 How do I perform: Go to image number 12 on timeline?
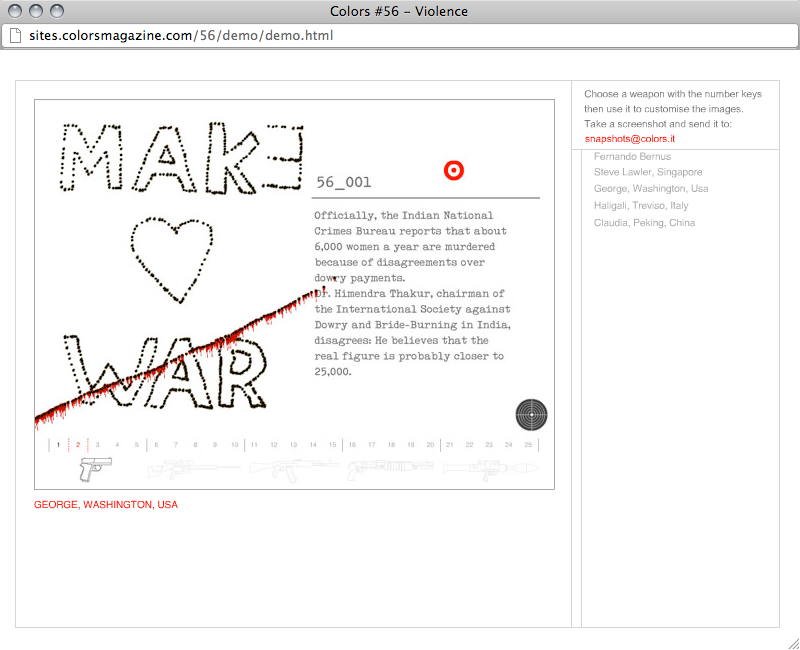tap(274, 445)
